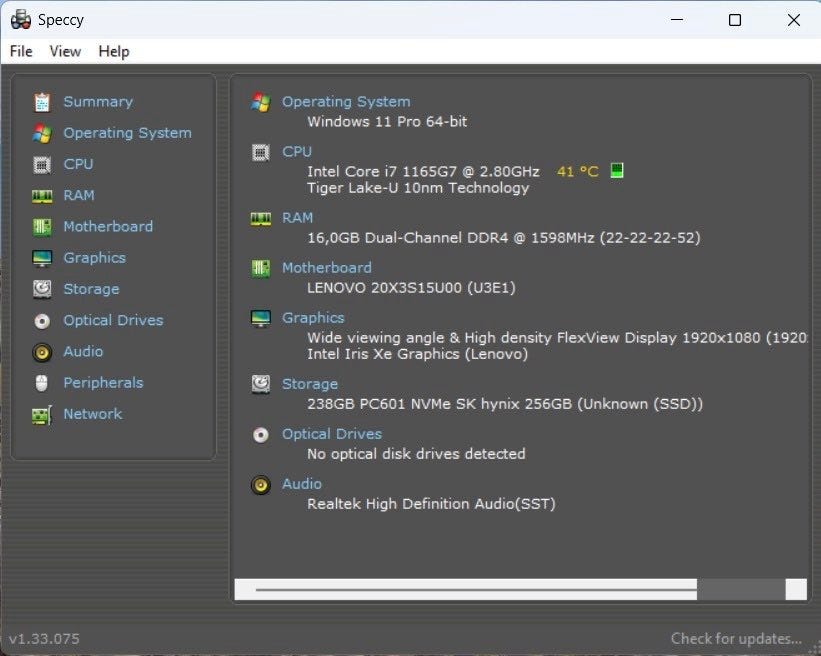Viewport: 821px width, 656px height.
Task: Click the Optical Drives disc icon in sidebar
Action: tap(42, 321)
